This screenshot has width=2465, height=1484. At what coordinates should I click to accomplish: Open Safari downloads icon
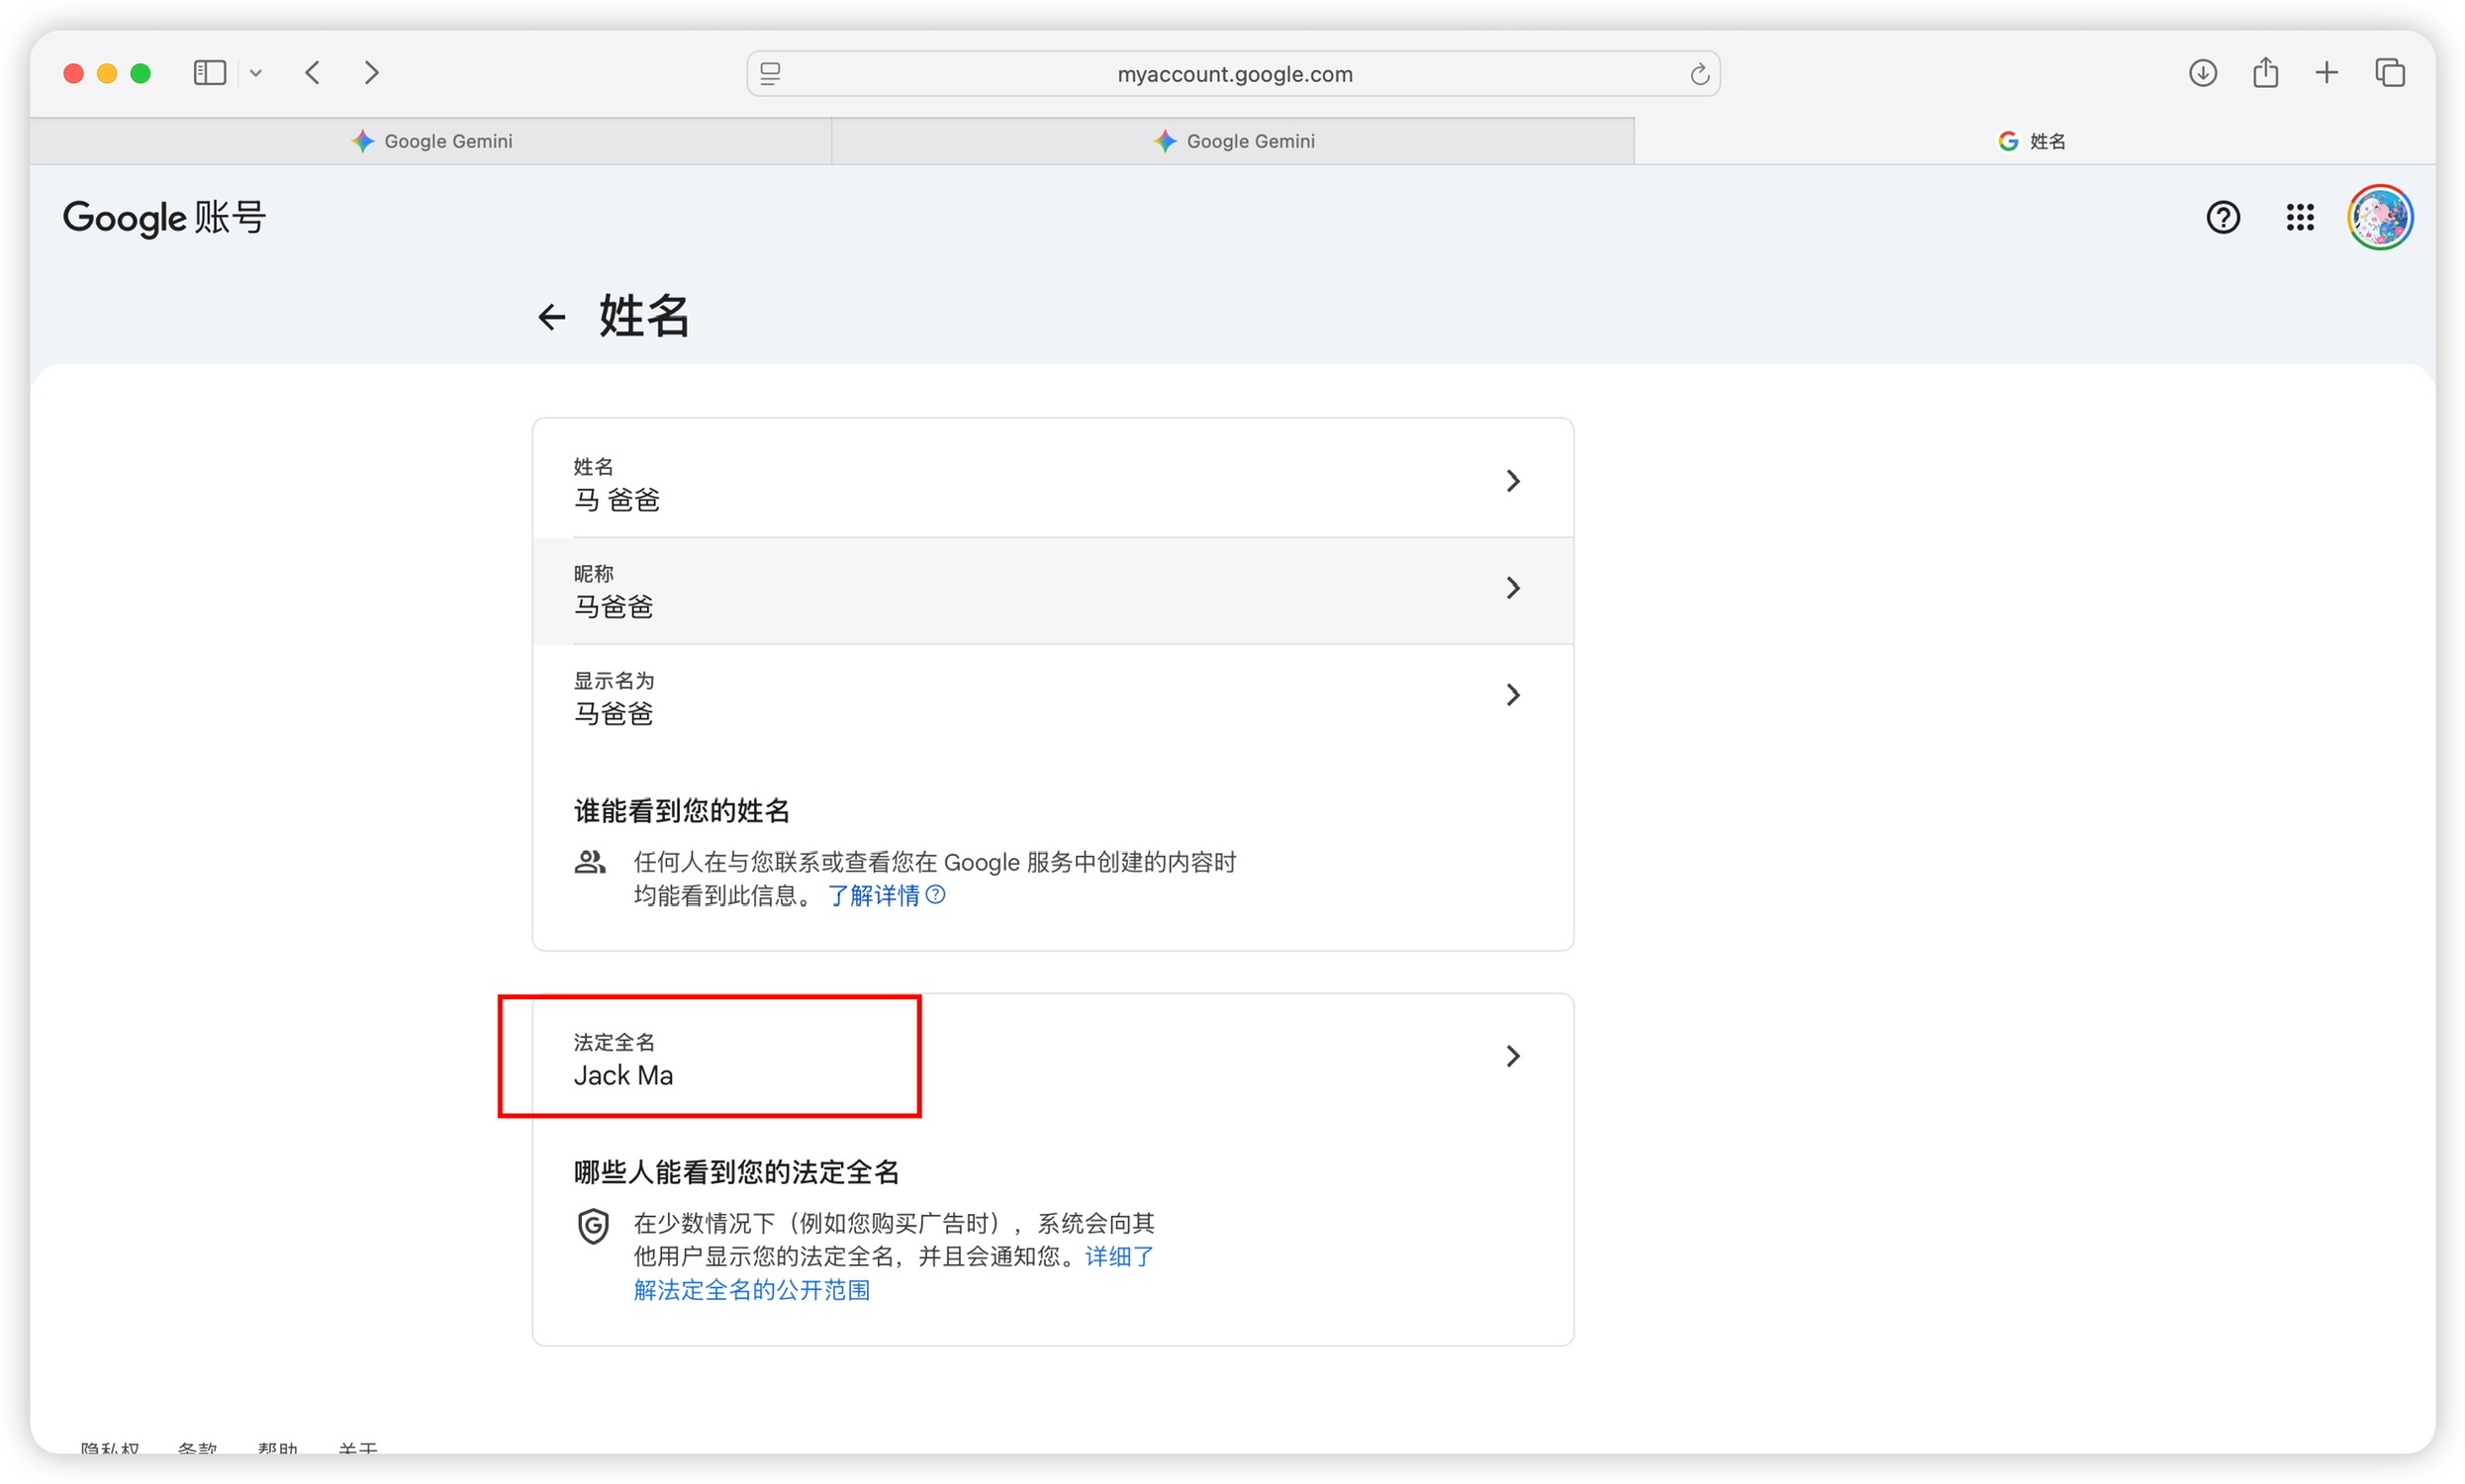pyautogui.click(x=2201, y=73)
